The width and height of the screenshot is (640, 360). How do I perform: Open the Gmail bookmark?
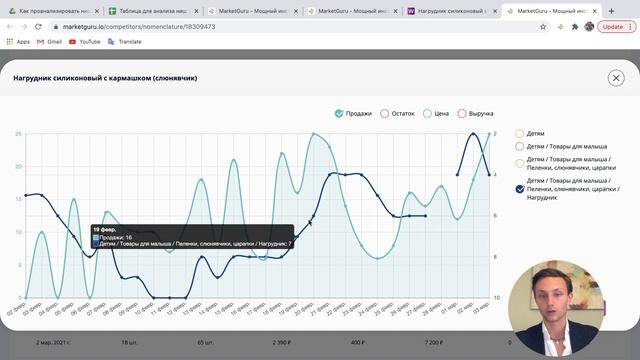(x=49, y=42)
